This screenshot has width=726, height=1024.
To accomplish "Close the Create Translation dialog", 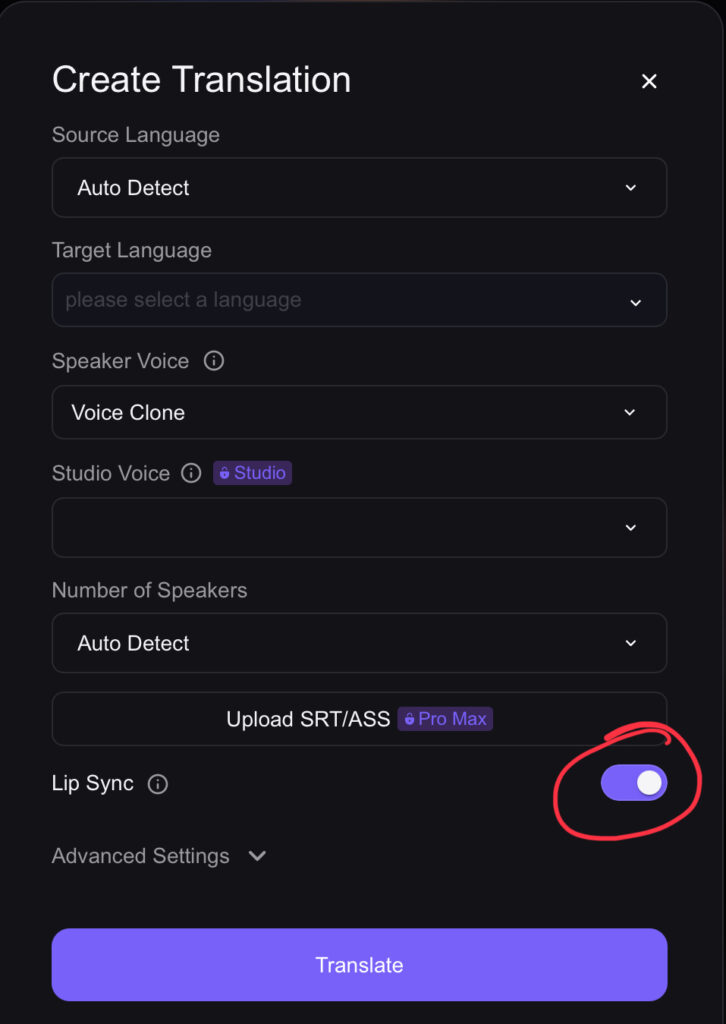I will pos(649,81).
